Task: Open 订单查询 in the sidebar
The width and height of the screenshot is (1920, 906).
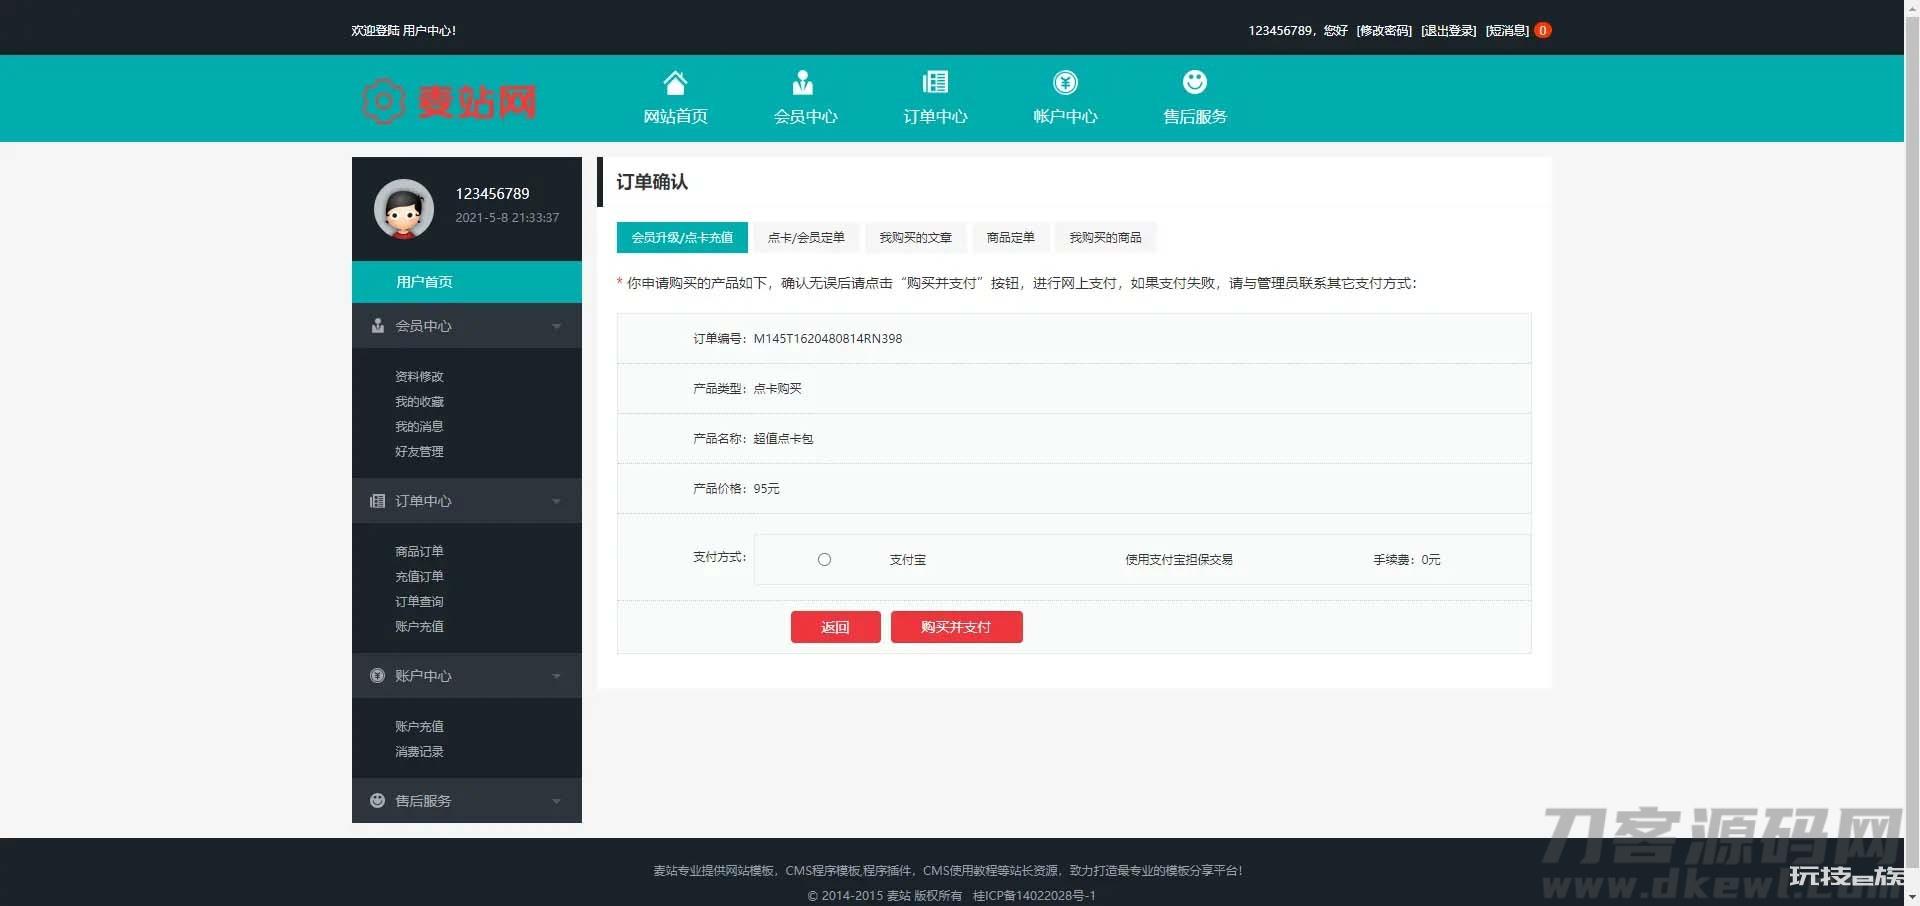Action: pos(419,602)
